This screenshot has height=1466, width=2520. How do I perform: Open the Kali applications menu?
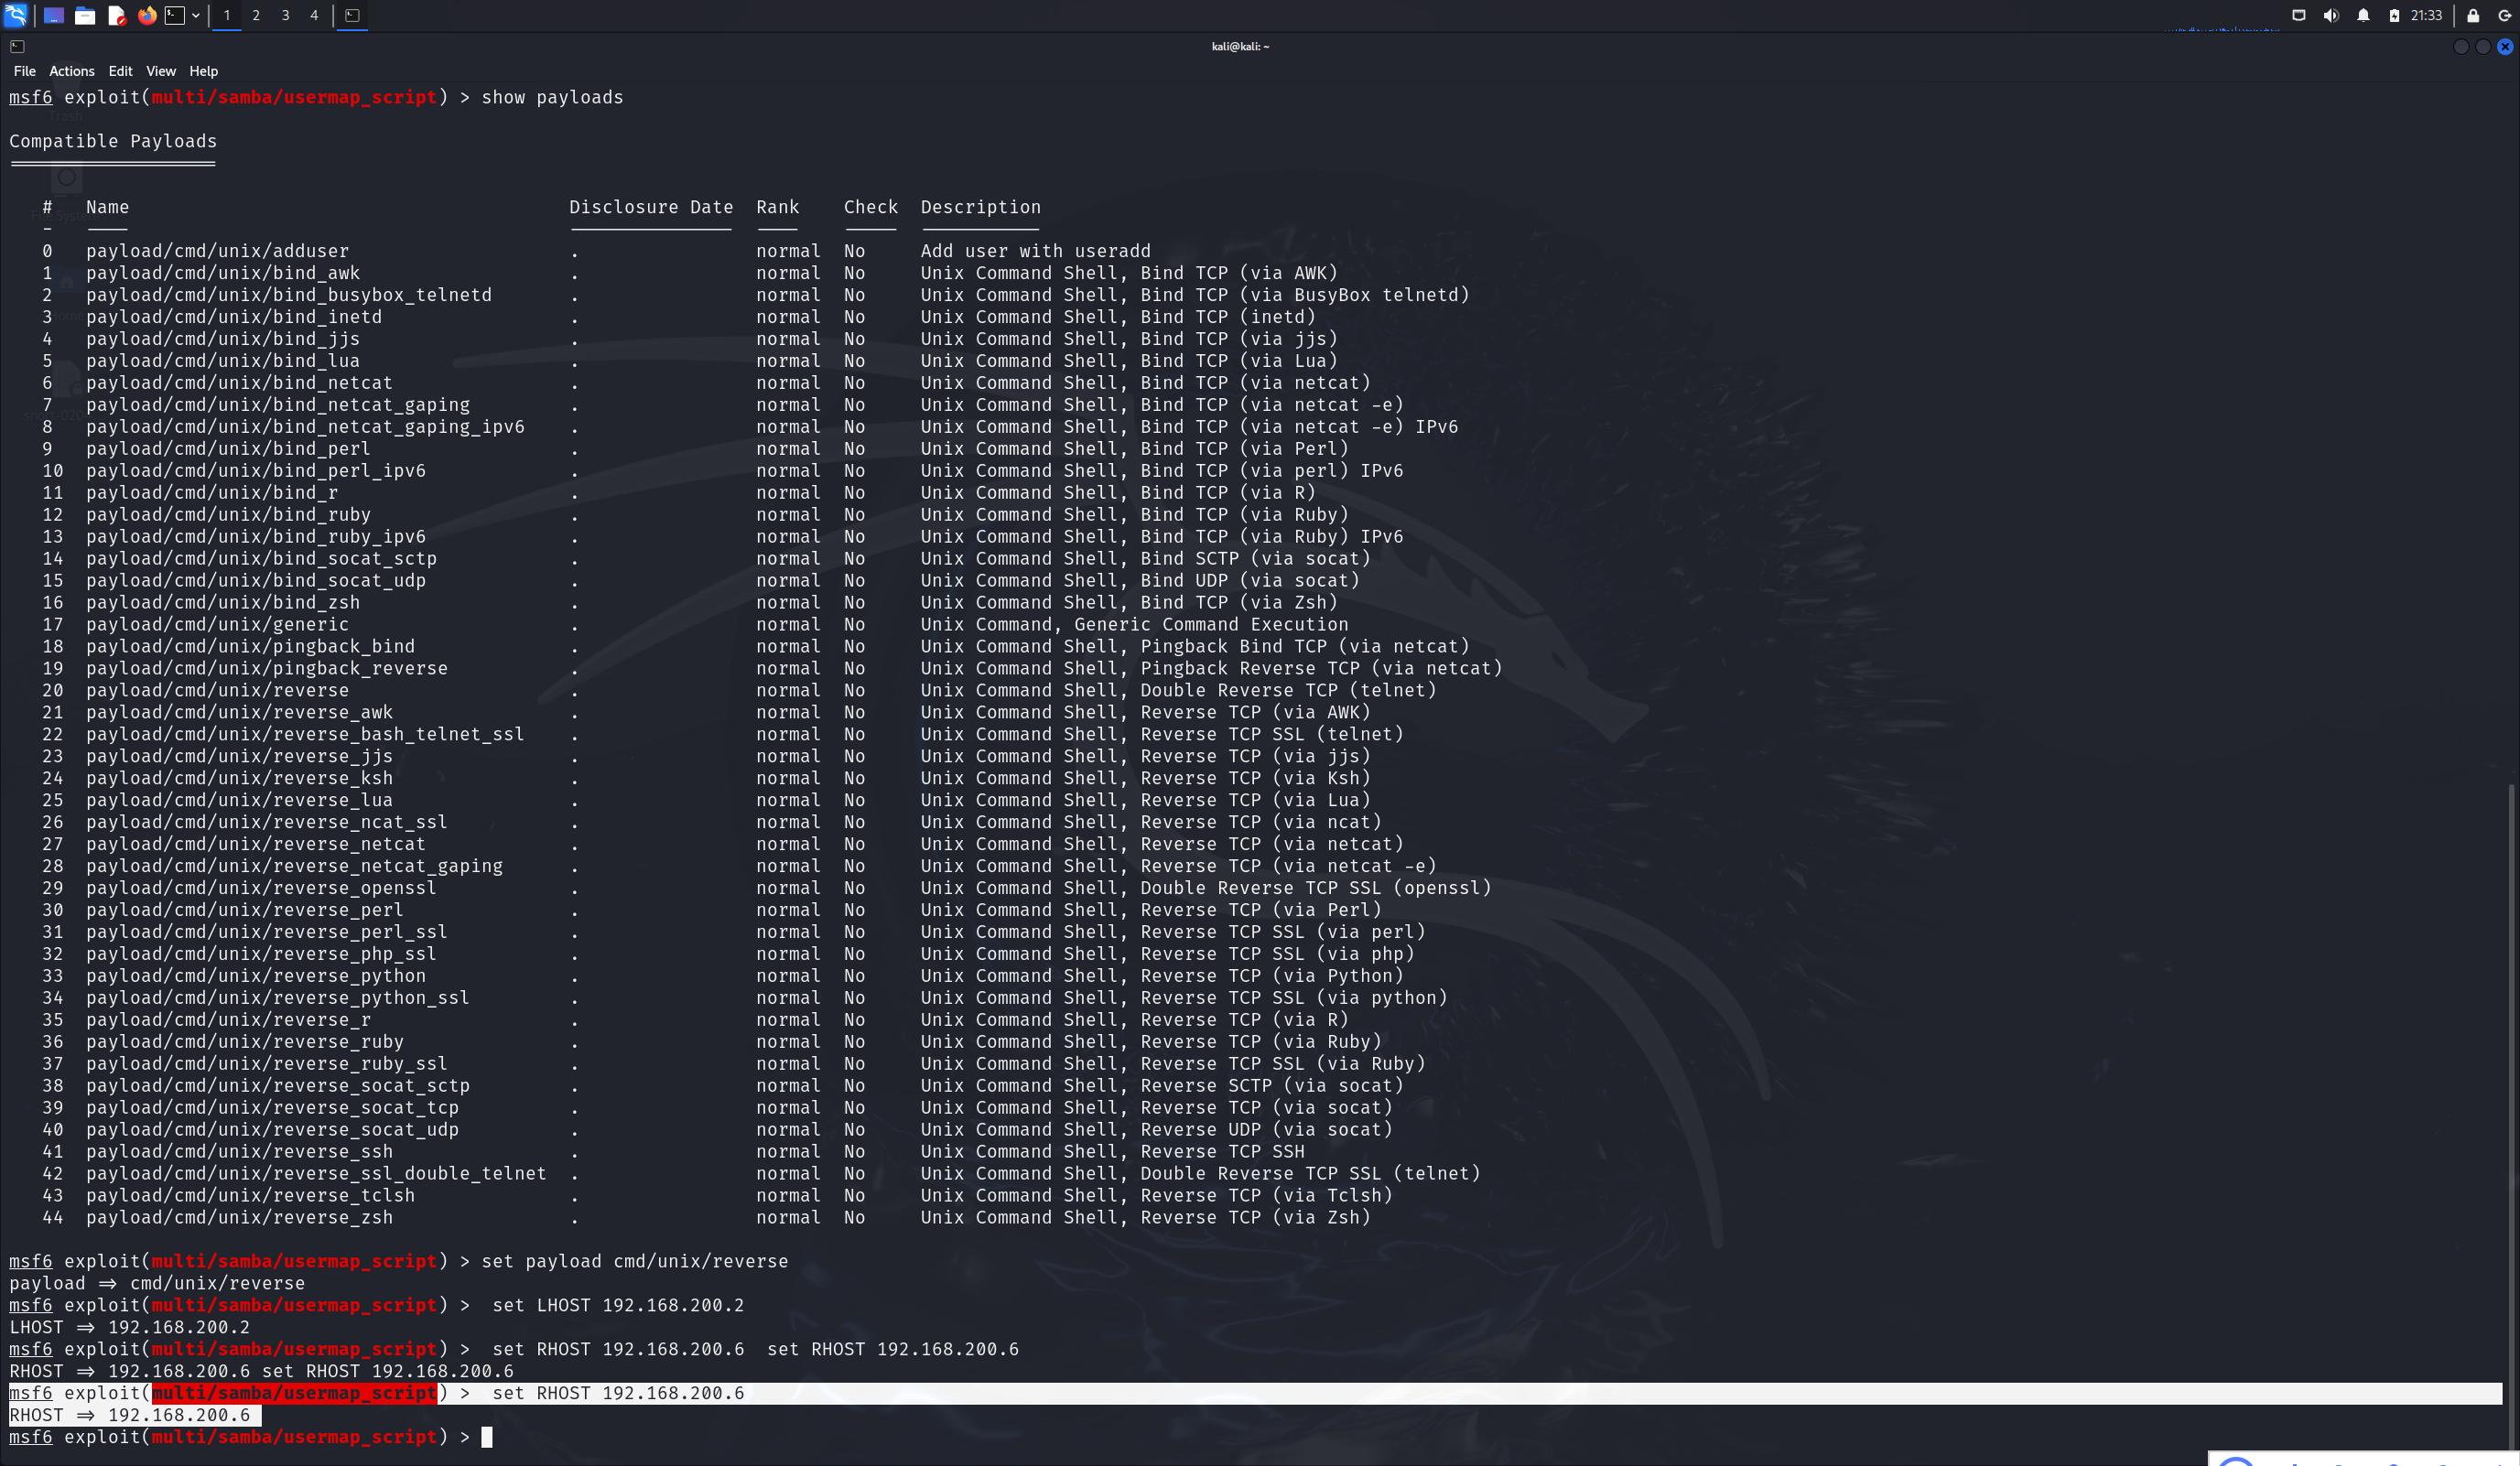[x=16, y=15]
